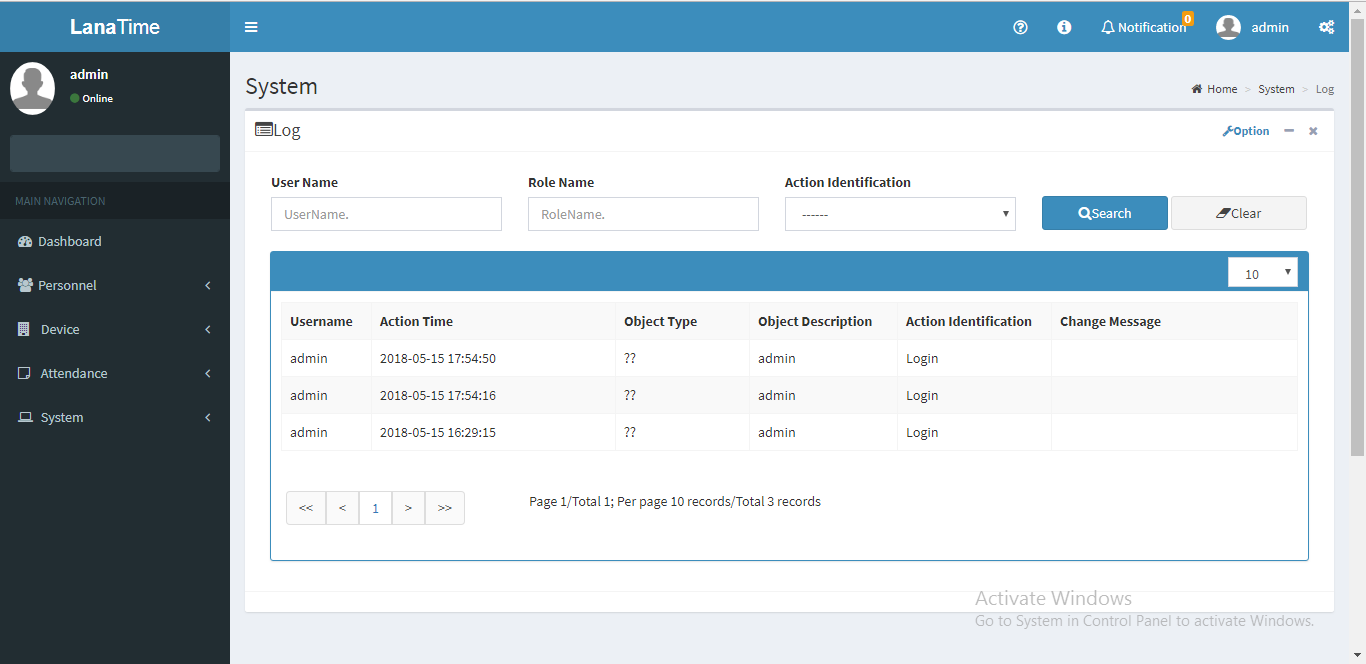1366x664 pixels.
Task: Click the info icon in the top bar
Action: pos(1063,27)
